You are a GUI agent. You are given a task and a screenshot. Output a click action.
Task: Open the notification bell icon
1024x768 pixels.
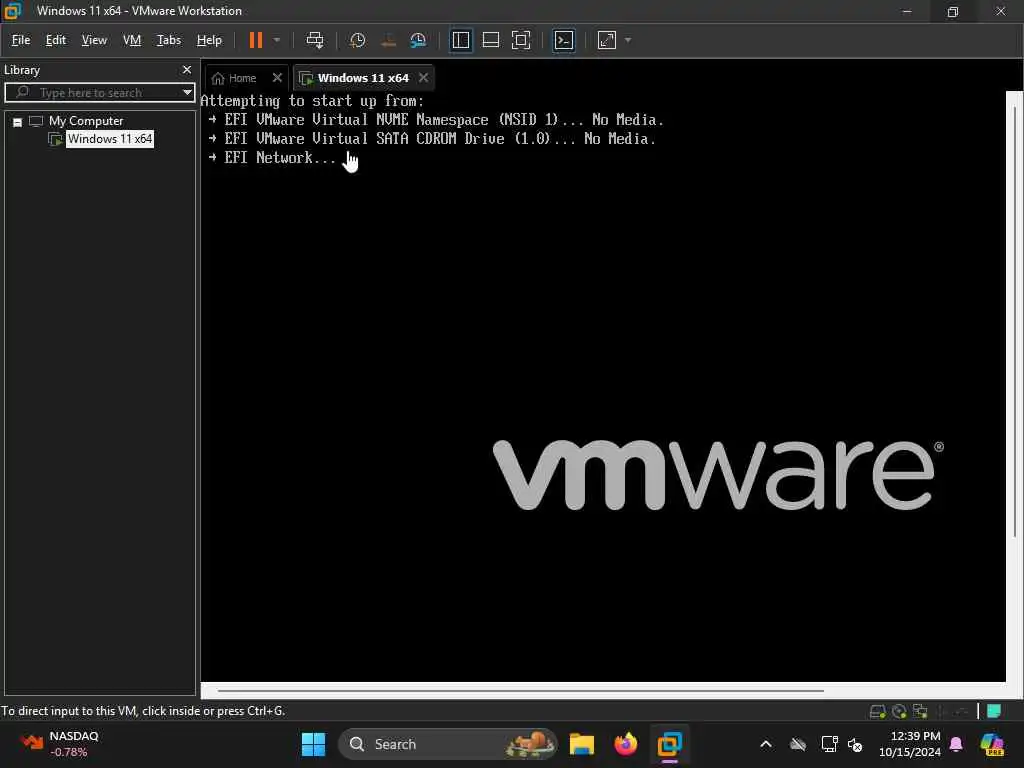(x=956, y=744)
